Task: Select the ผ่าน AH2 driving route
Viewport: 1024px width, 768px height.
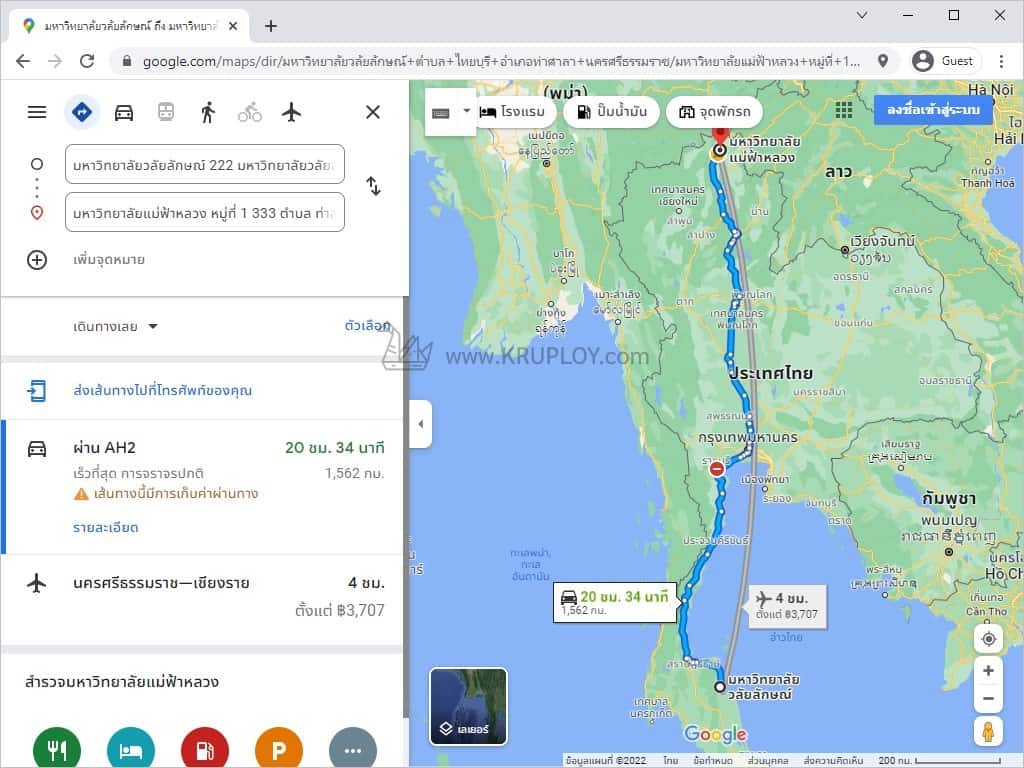Action: pyautogui.click(x=202, y=487)
